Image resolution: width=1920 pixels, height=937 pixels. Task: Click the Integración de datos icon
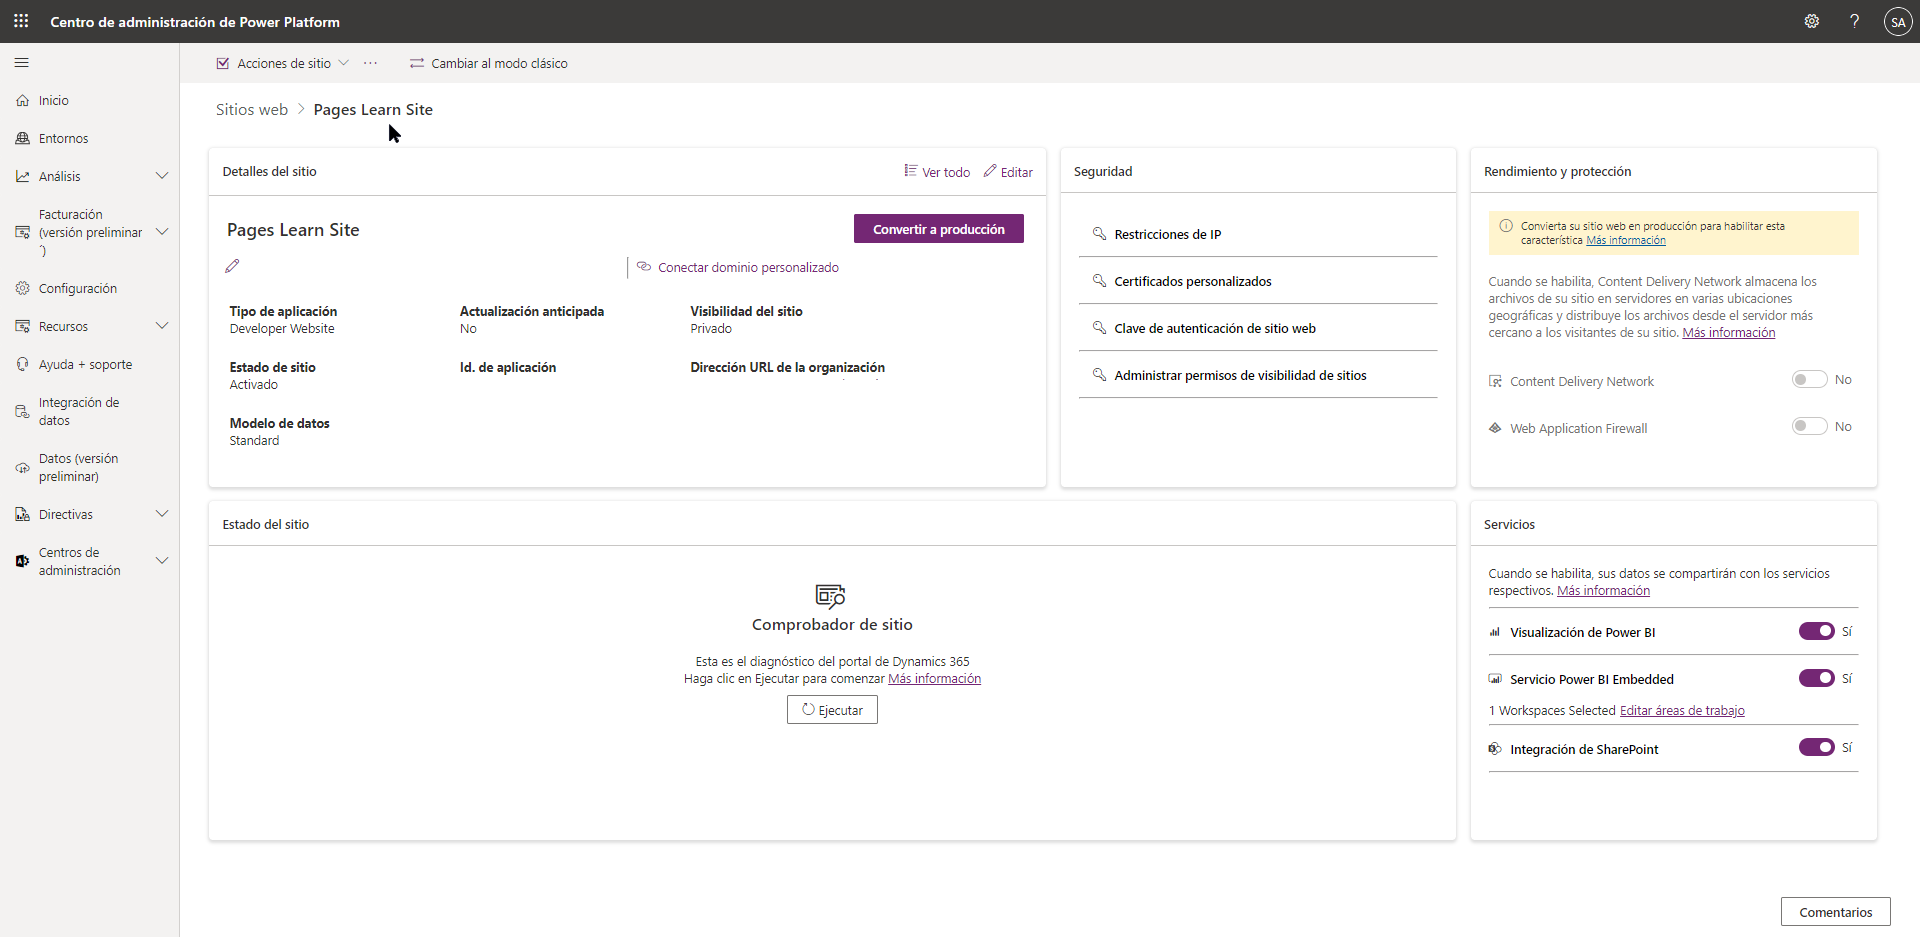[22, 411]
